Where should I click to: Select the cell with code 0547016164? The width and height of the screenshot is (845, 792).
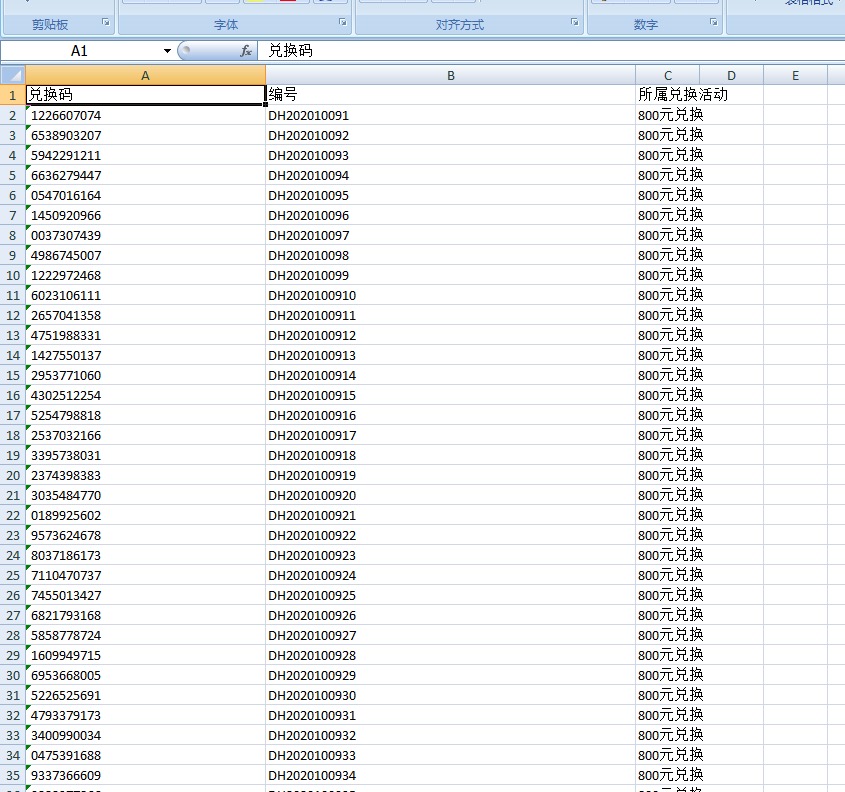pyautogui.click(x=145, y=195)
